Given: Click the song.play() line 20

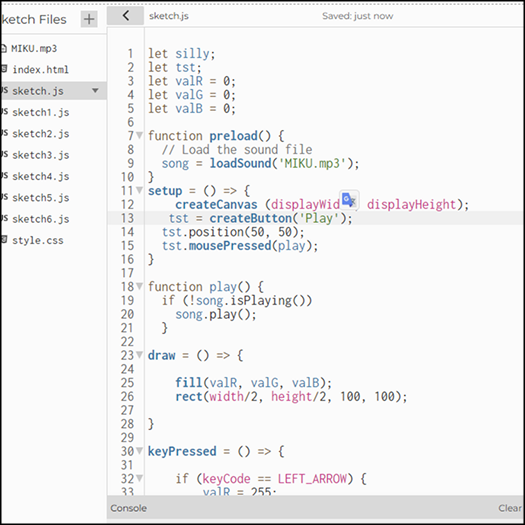Looking at the screenshot, I should coord(216,314).
